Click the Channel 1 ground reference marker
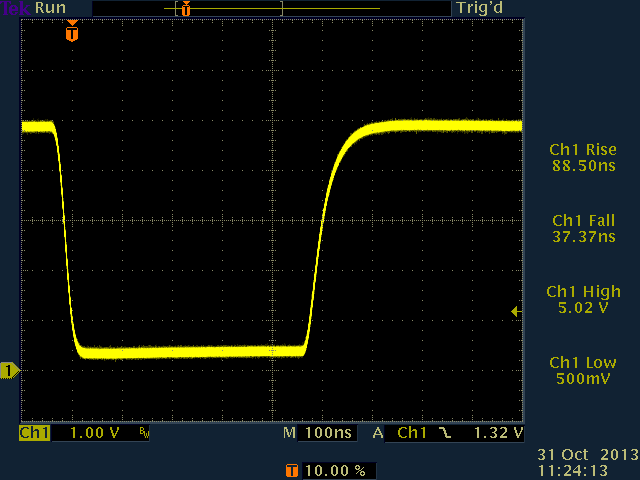Image resolution: width=640 pixels, height=480 pixels. [x=9, y=371]
